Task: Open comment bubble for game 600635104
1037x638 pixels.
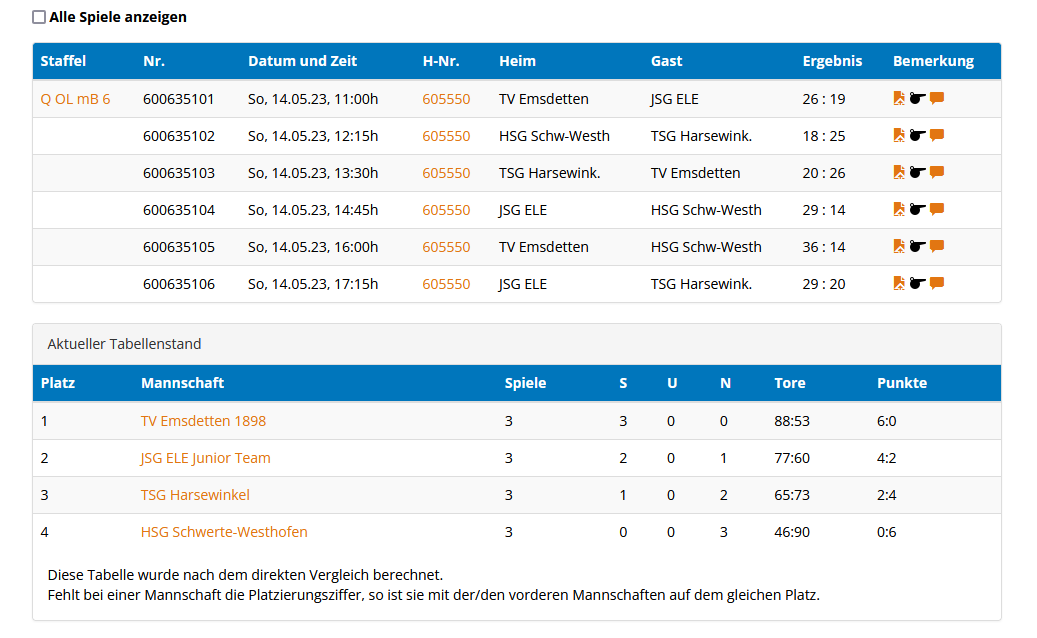Action: [937, 209]
